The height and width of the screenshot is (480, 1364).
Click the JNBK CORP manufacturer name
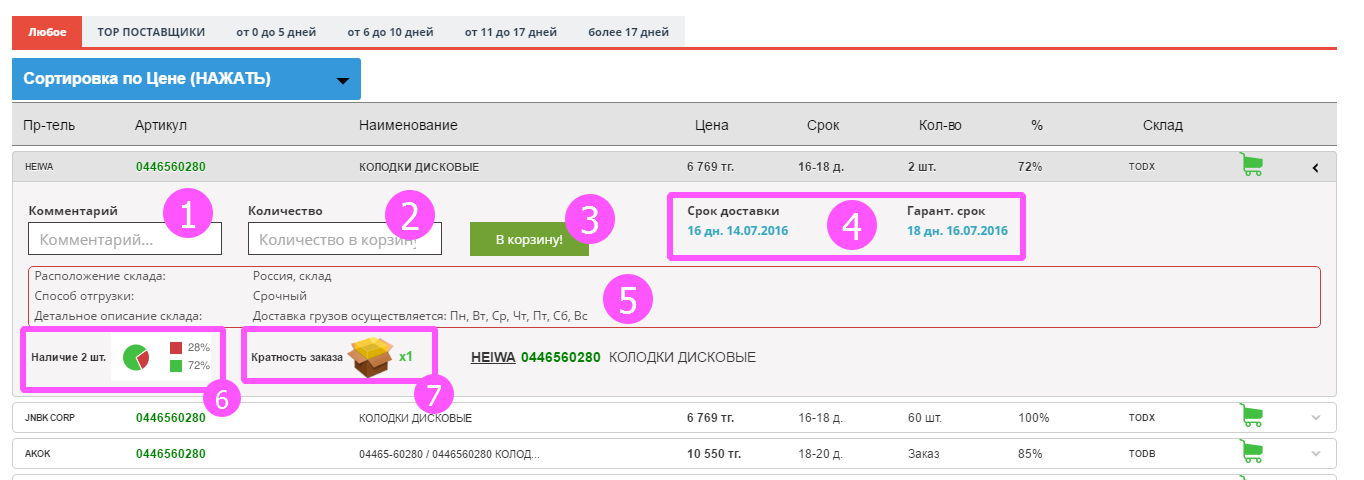pyautogui.click(x=49, y=418)
